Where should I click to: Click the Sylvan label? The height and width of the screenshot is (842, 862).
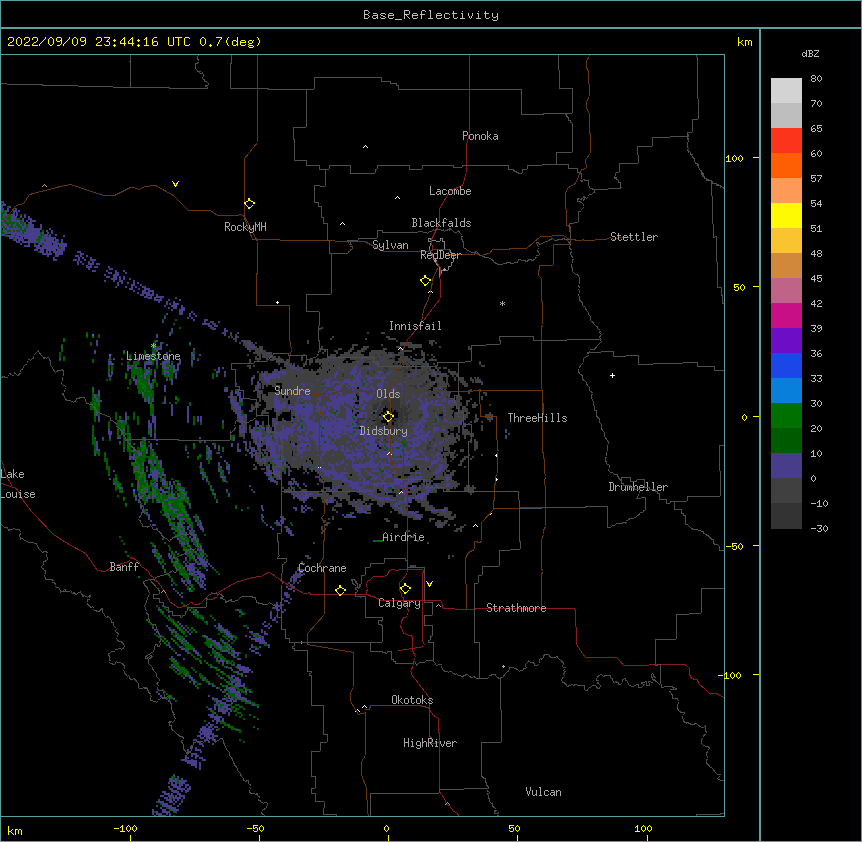pyautogui.click(x=390, y=245)
